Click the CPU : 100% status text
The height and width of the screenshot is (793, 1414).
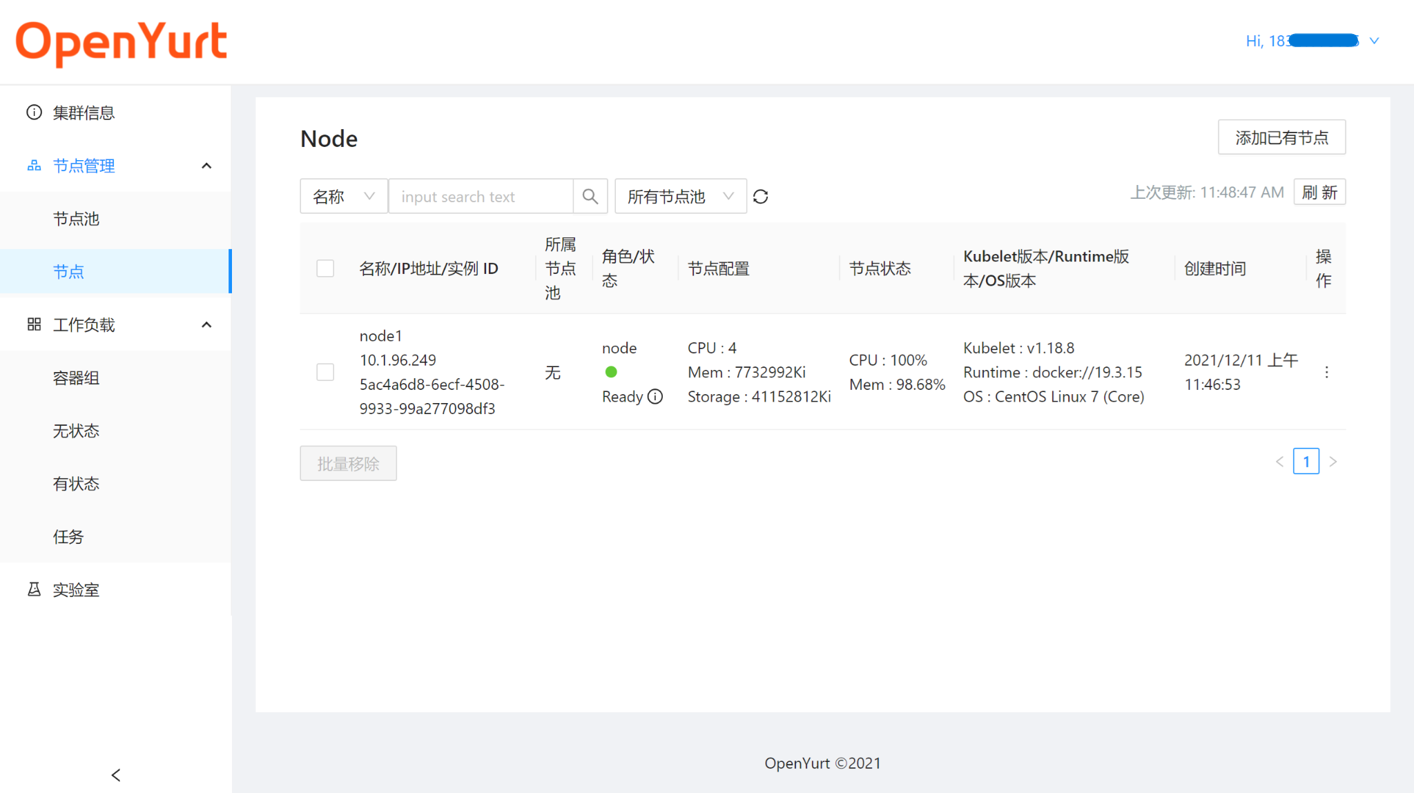point(888,360)
